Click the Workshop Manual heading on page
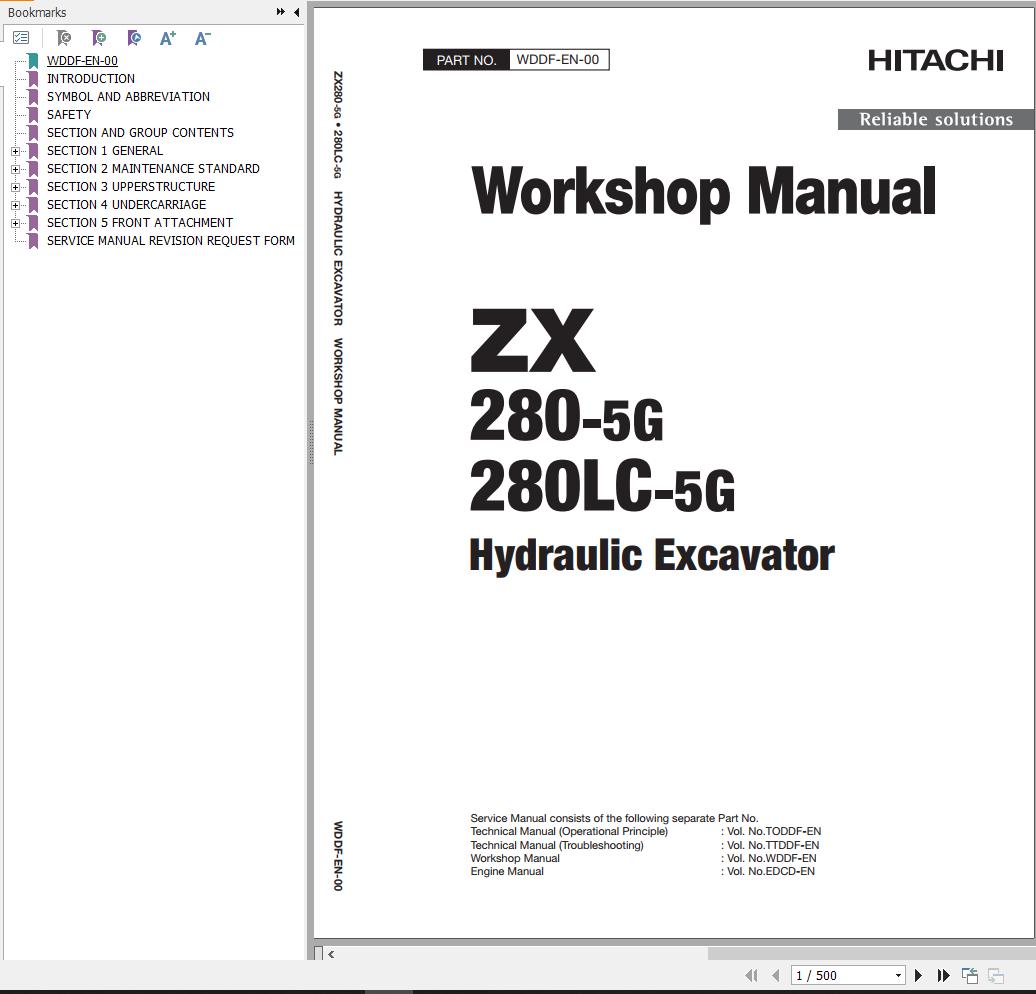The image size is (1036, 994). click(704, 192)
